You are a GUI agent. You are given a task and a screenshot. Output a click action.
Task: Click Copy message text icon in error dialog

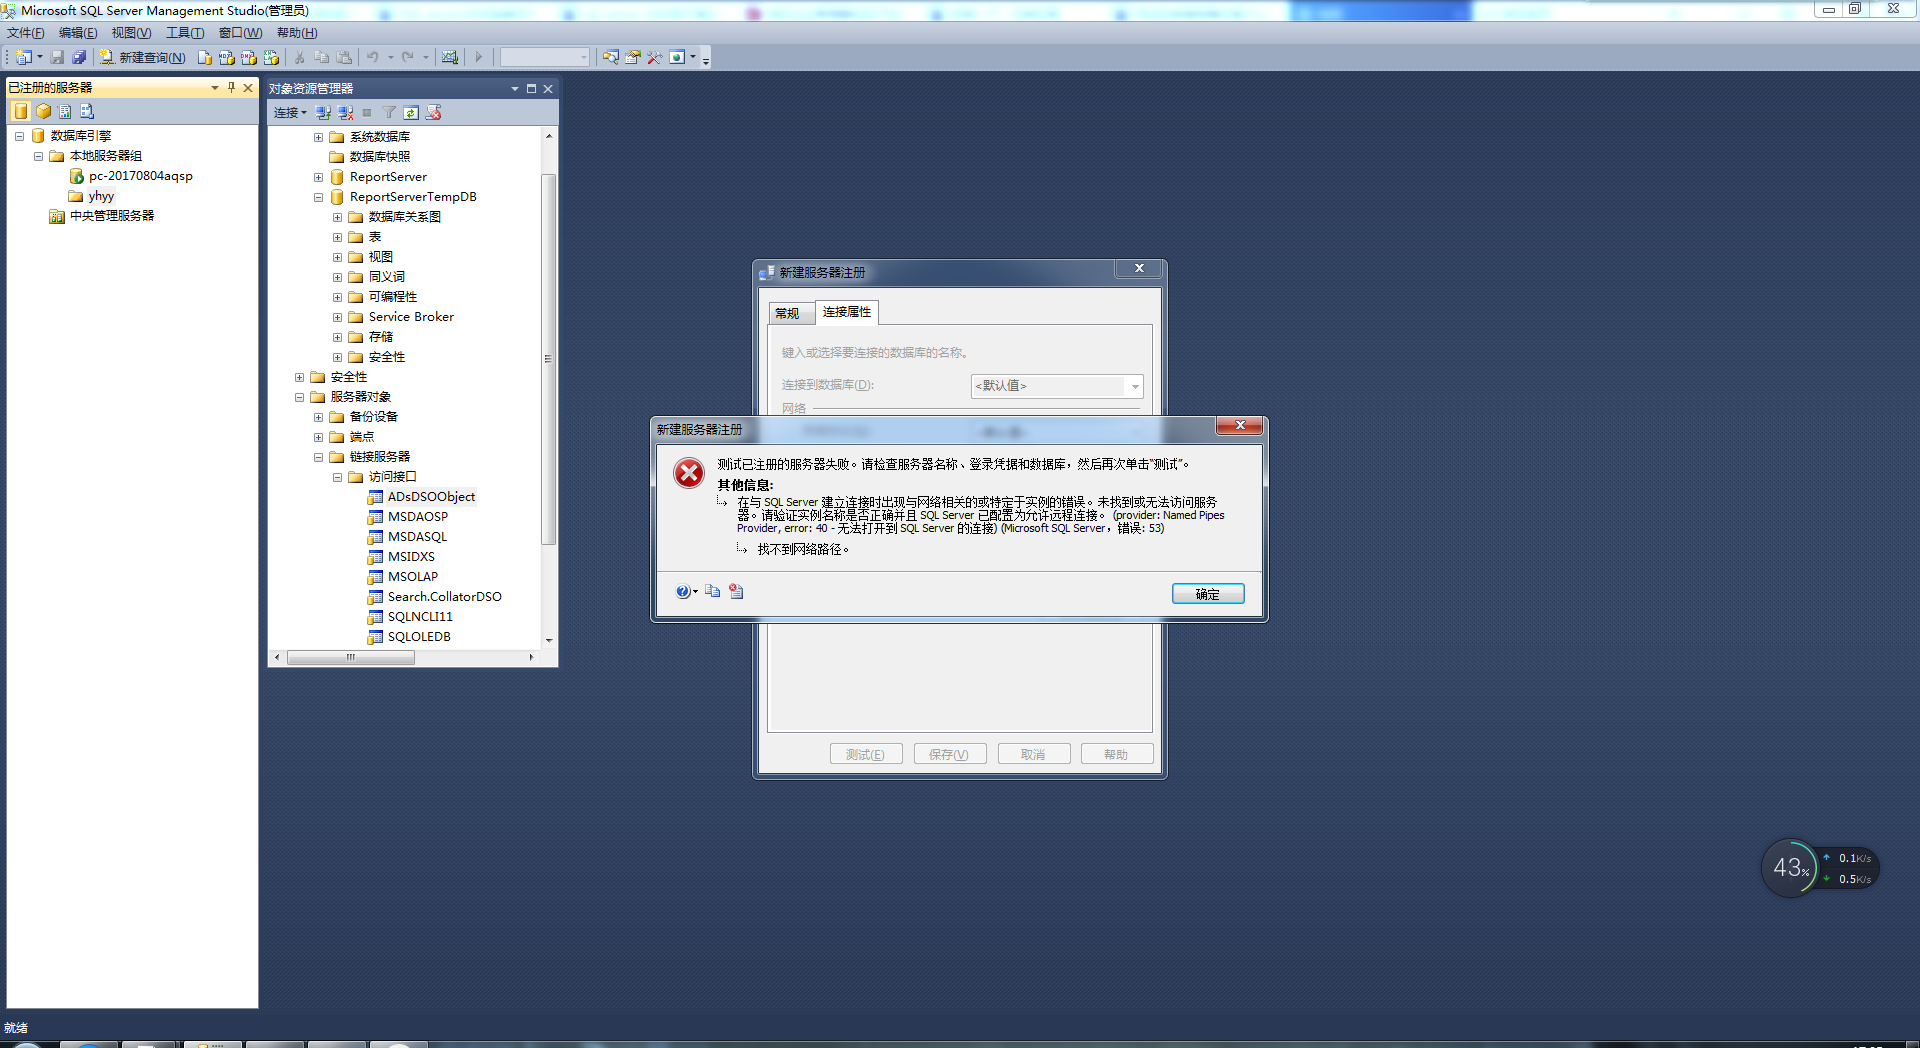(712, 591)
